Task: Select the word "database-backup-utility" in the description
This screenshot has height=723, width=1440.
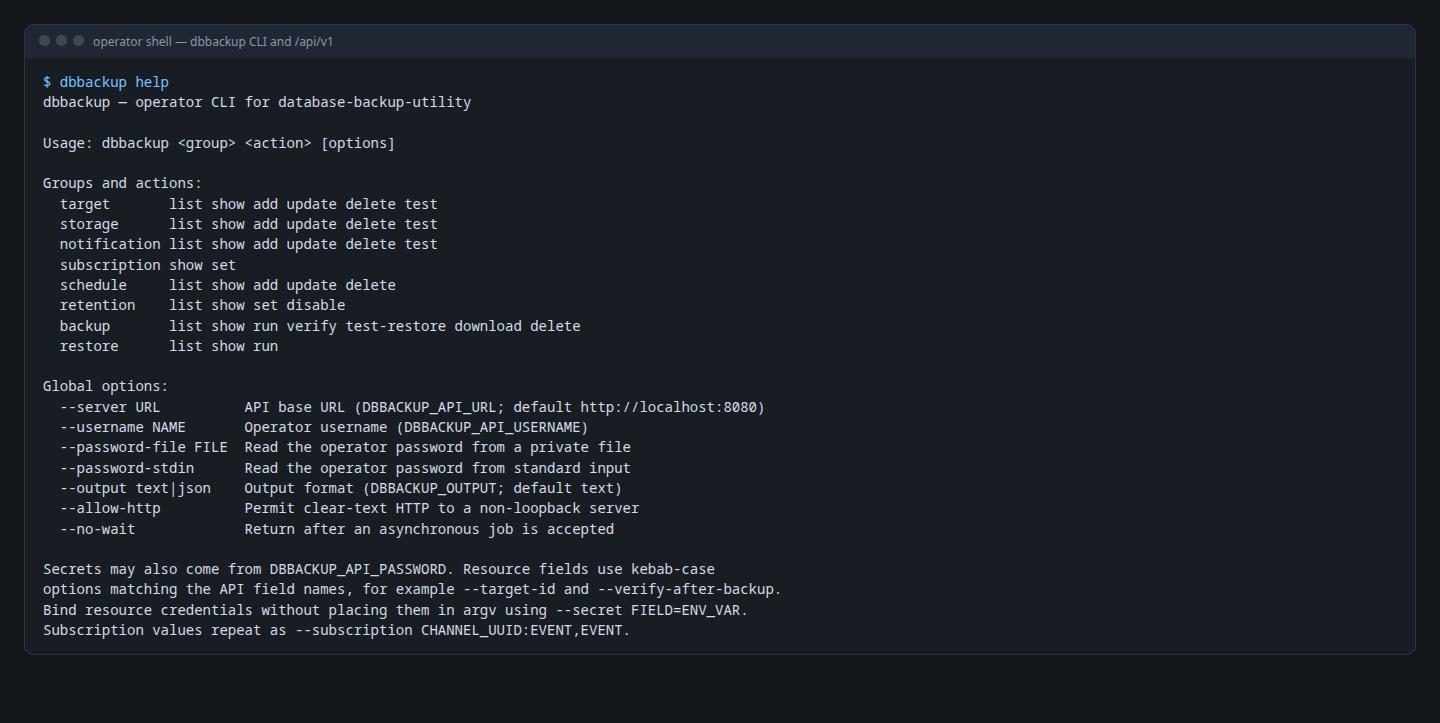Action: click(374, 102)
